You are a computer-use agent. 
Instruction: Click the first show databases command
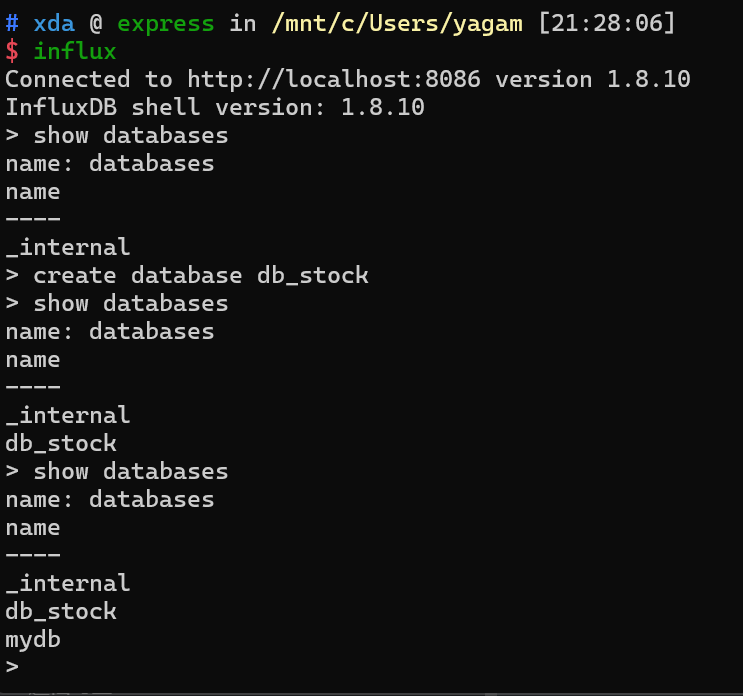130,135
